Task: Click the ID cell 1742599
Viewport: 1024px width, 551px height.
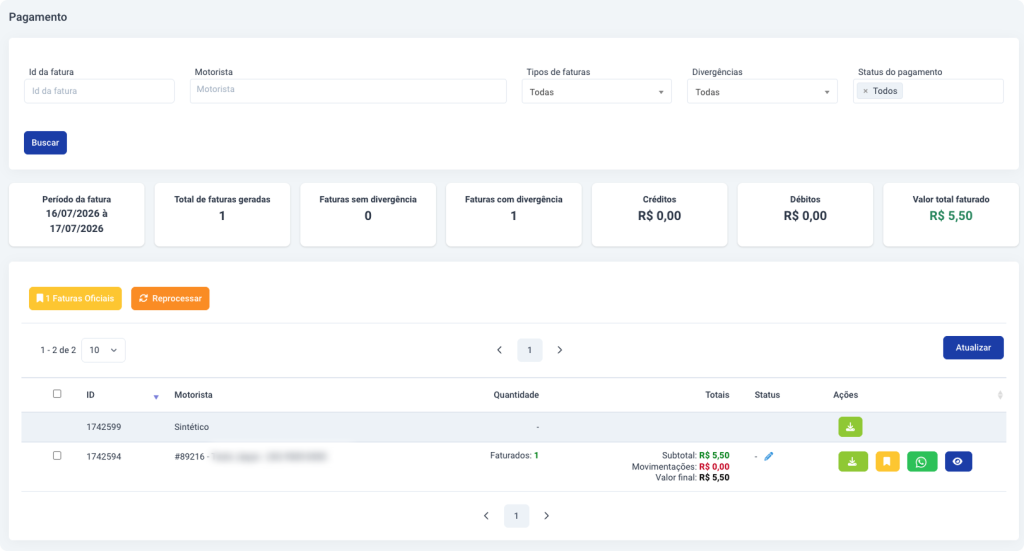Action: click(x=104, y=427)
